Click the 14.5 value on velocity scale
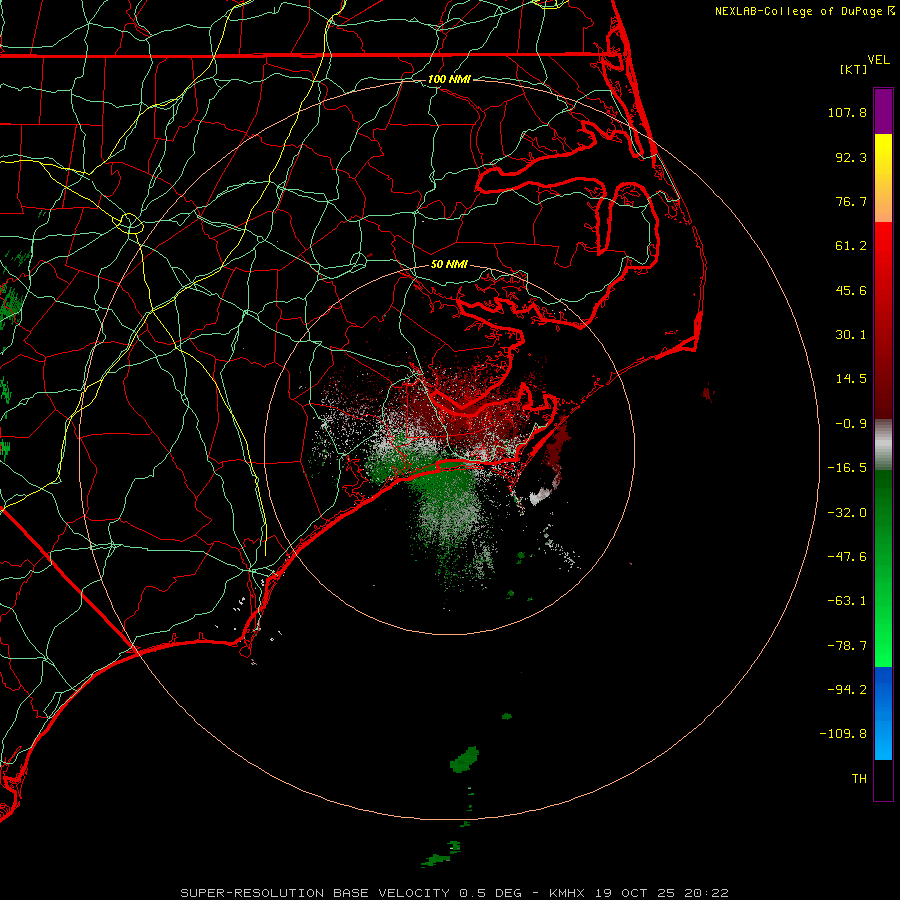 (x=851, y=379)
